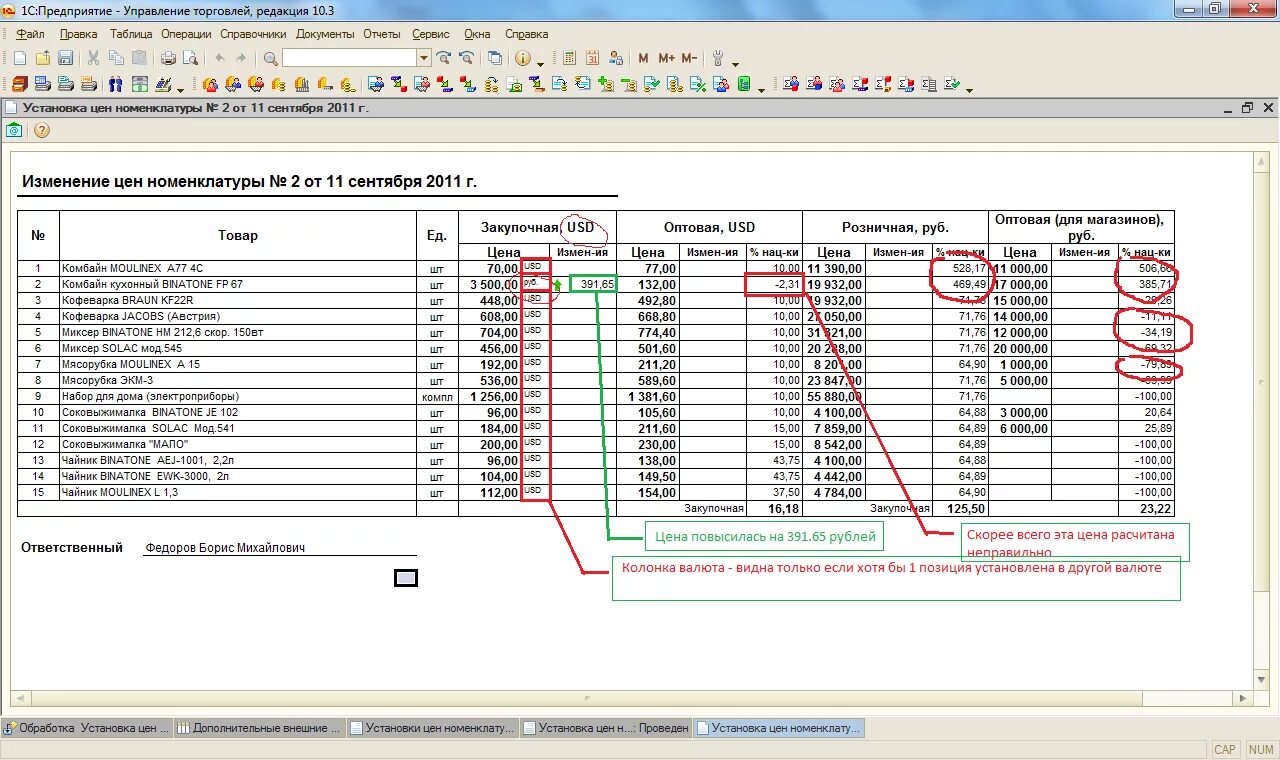
Task: Open the windows list icon
Action: (494, 58)
